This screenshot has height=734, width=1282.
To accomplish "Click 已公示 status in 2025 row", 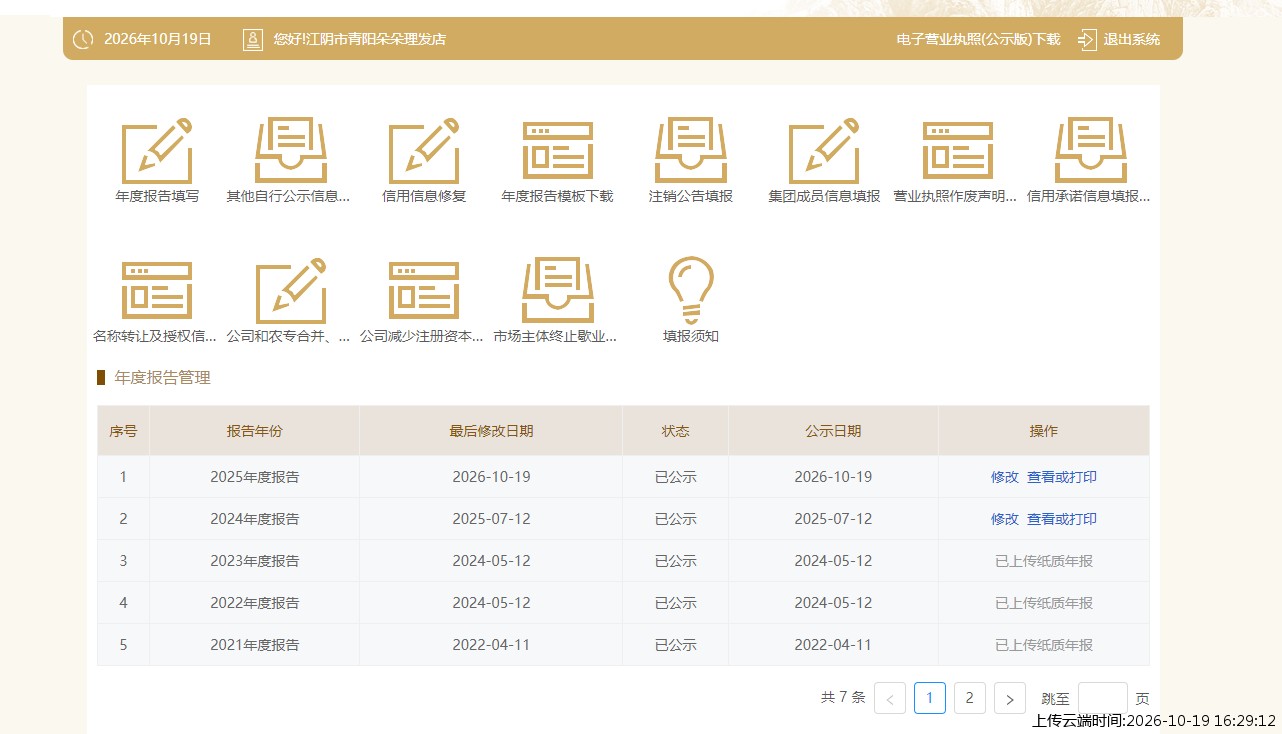I will 676,477.
